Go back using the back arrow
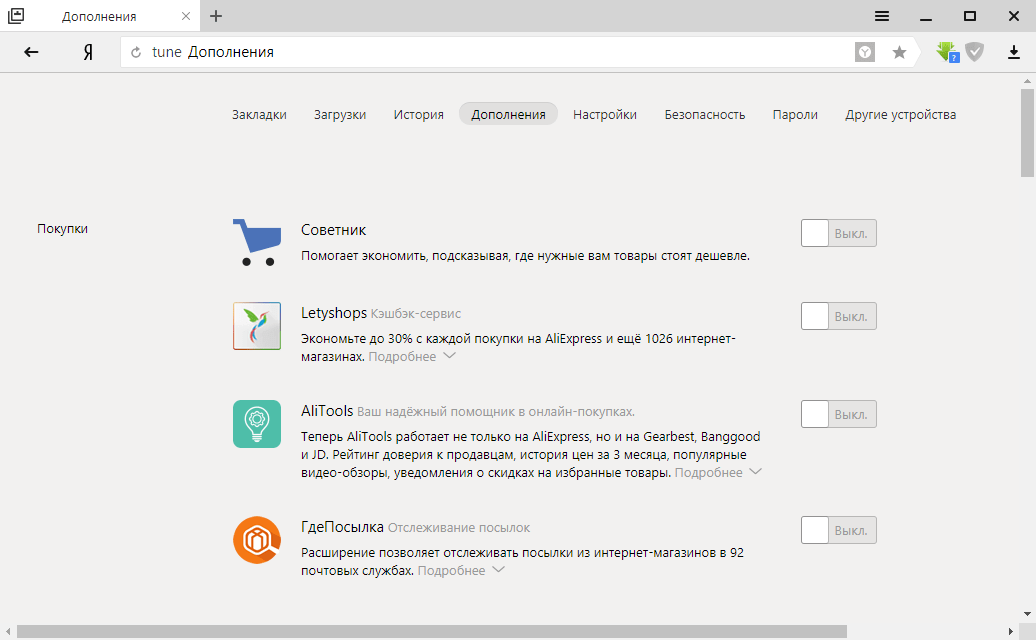Viewport: 1036px width, 640px height. (x=31, y=51)
